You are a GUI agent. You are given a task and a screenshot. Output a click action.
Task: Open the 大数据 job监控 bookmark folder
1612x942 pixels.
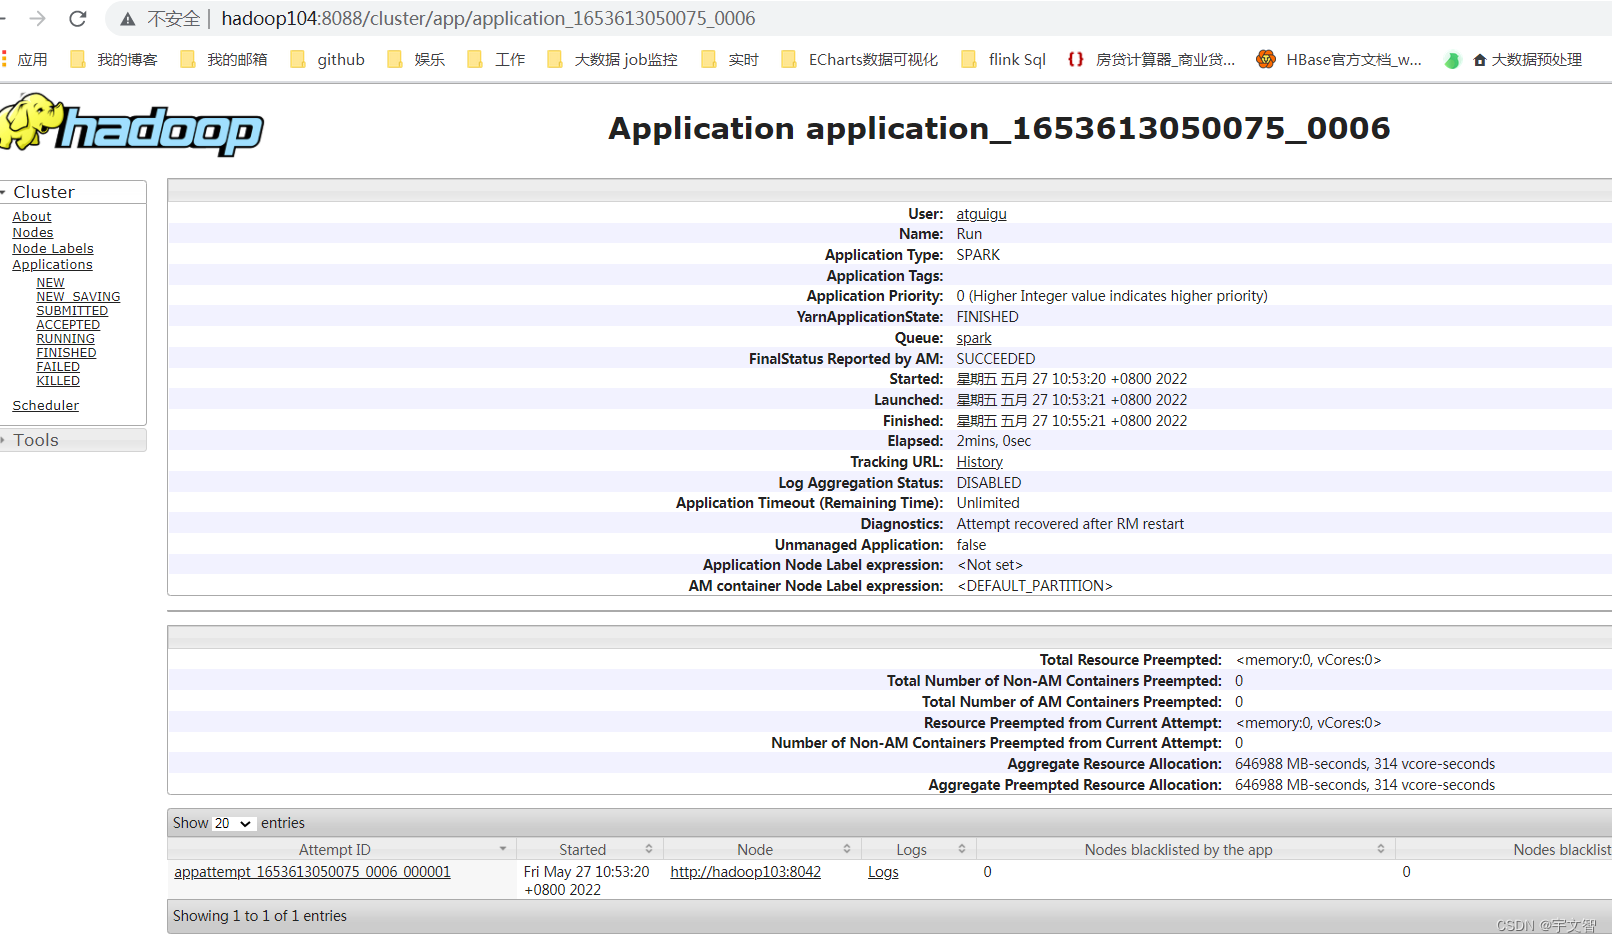[x=612, y=60]
